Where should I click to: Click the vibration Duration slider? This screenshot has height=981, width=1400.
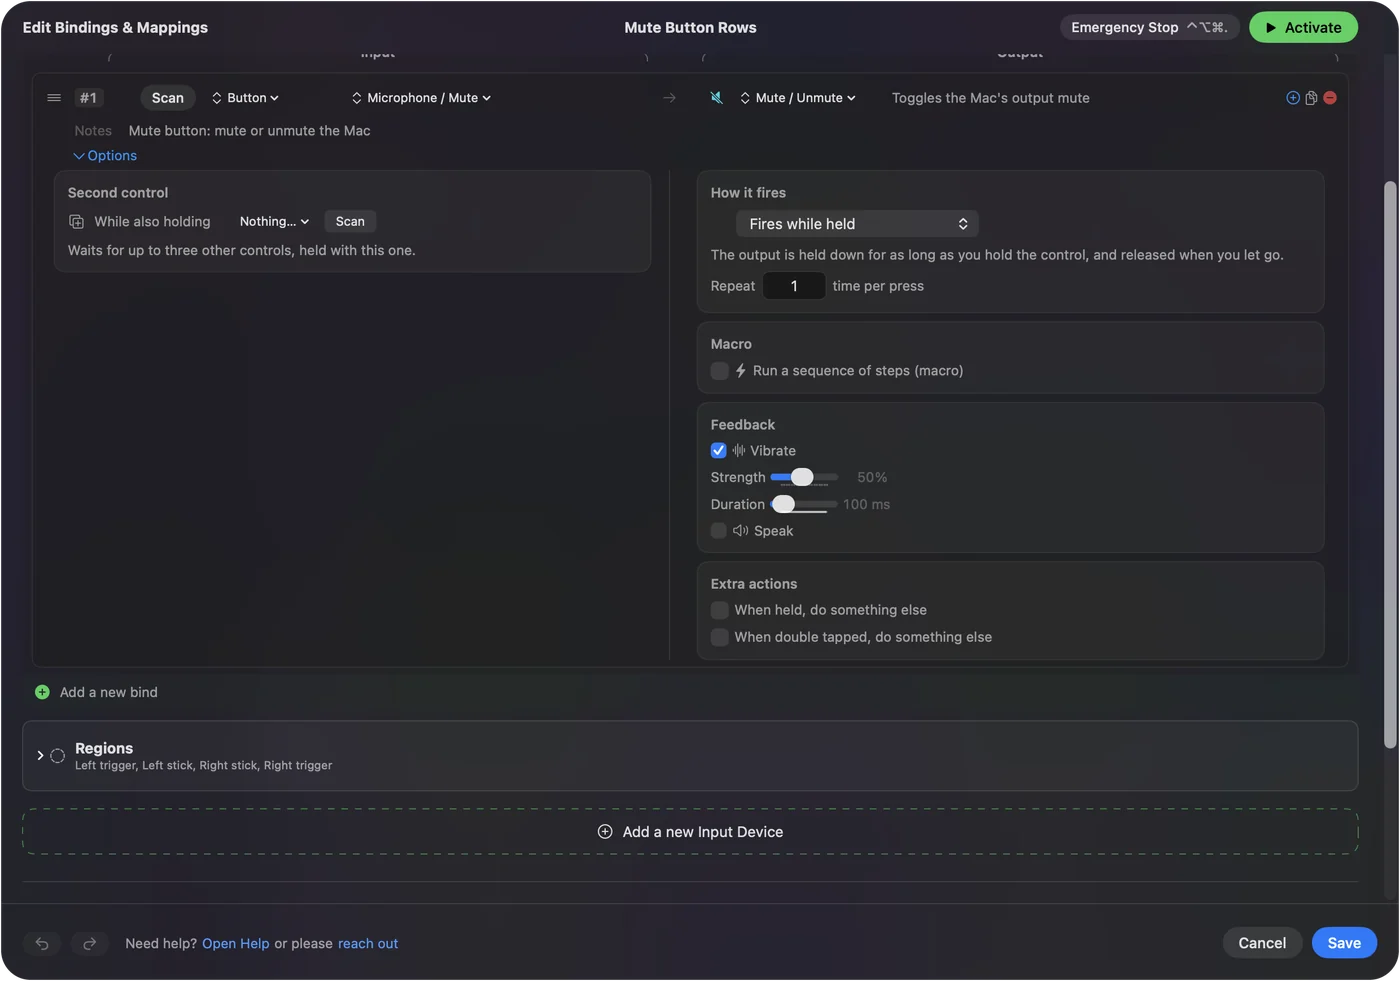click(x=804, y=505)
